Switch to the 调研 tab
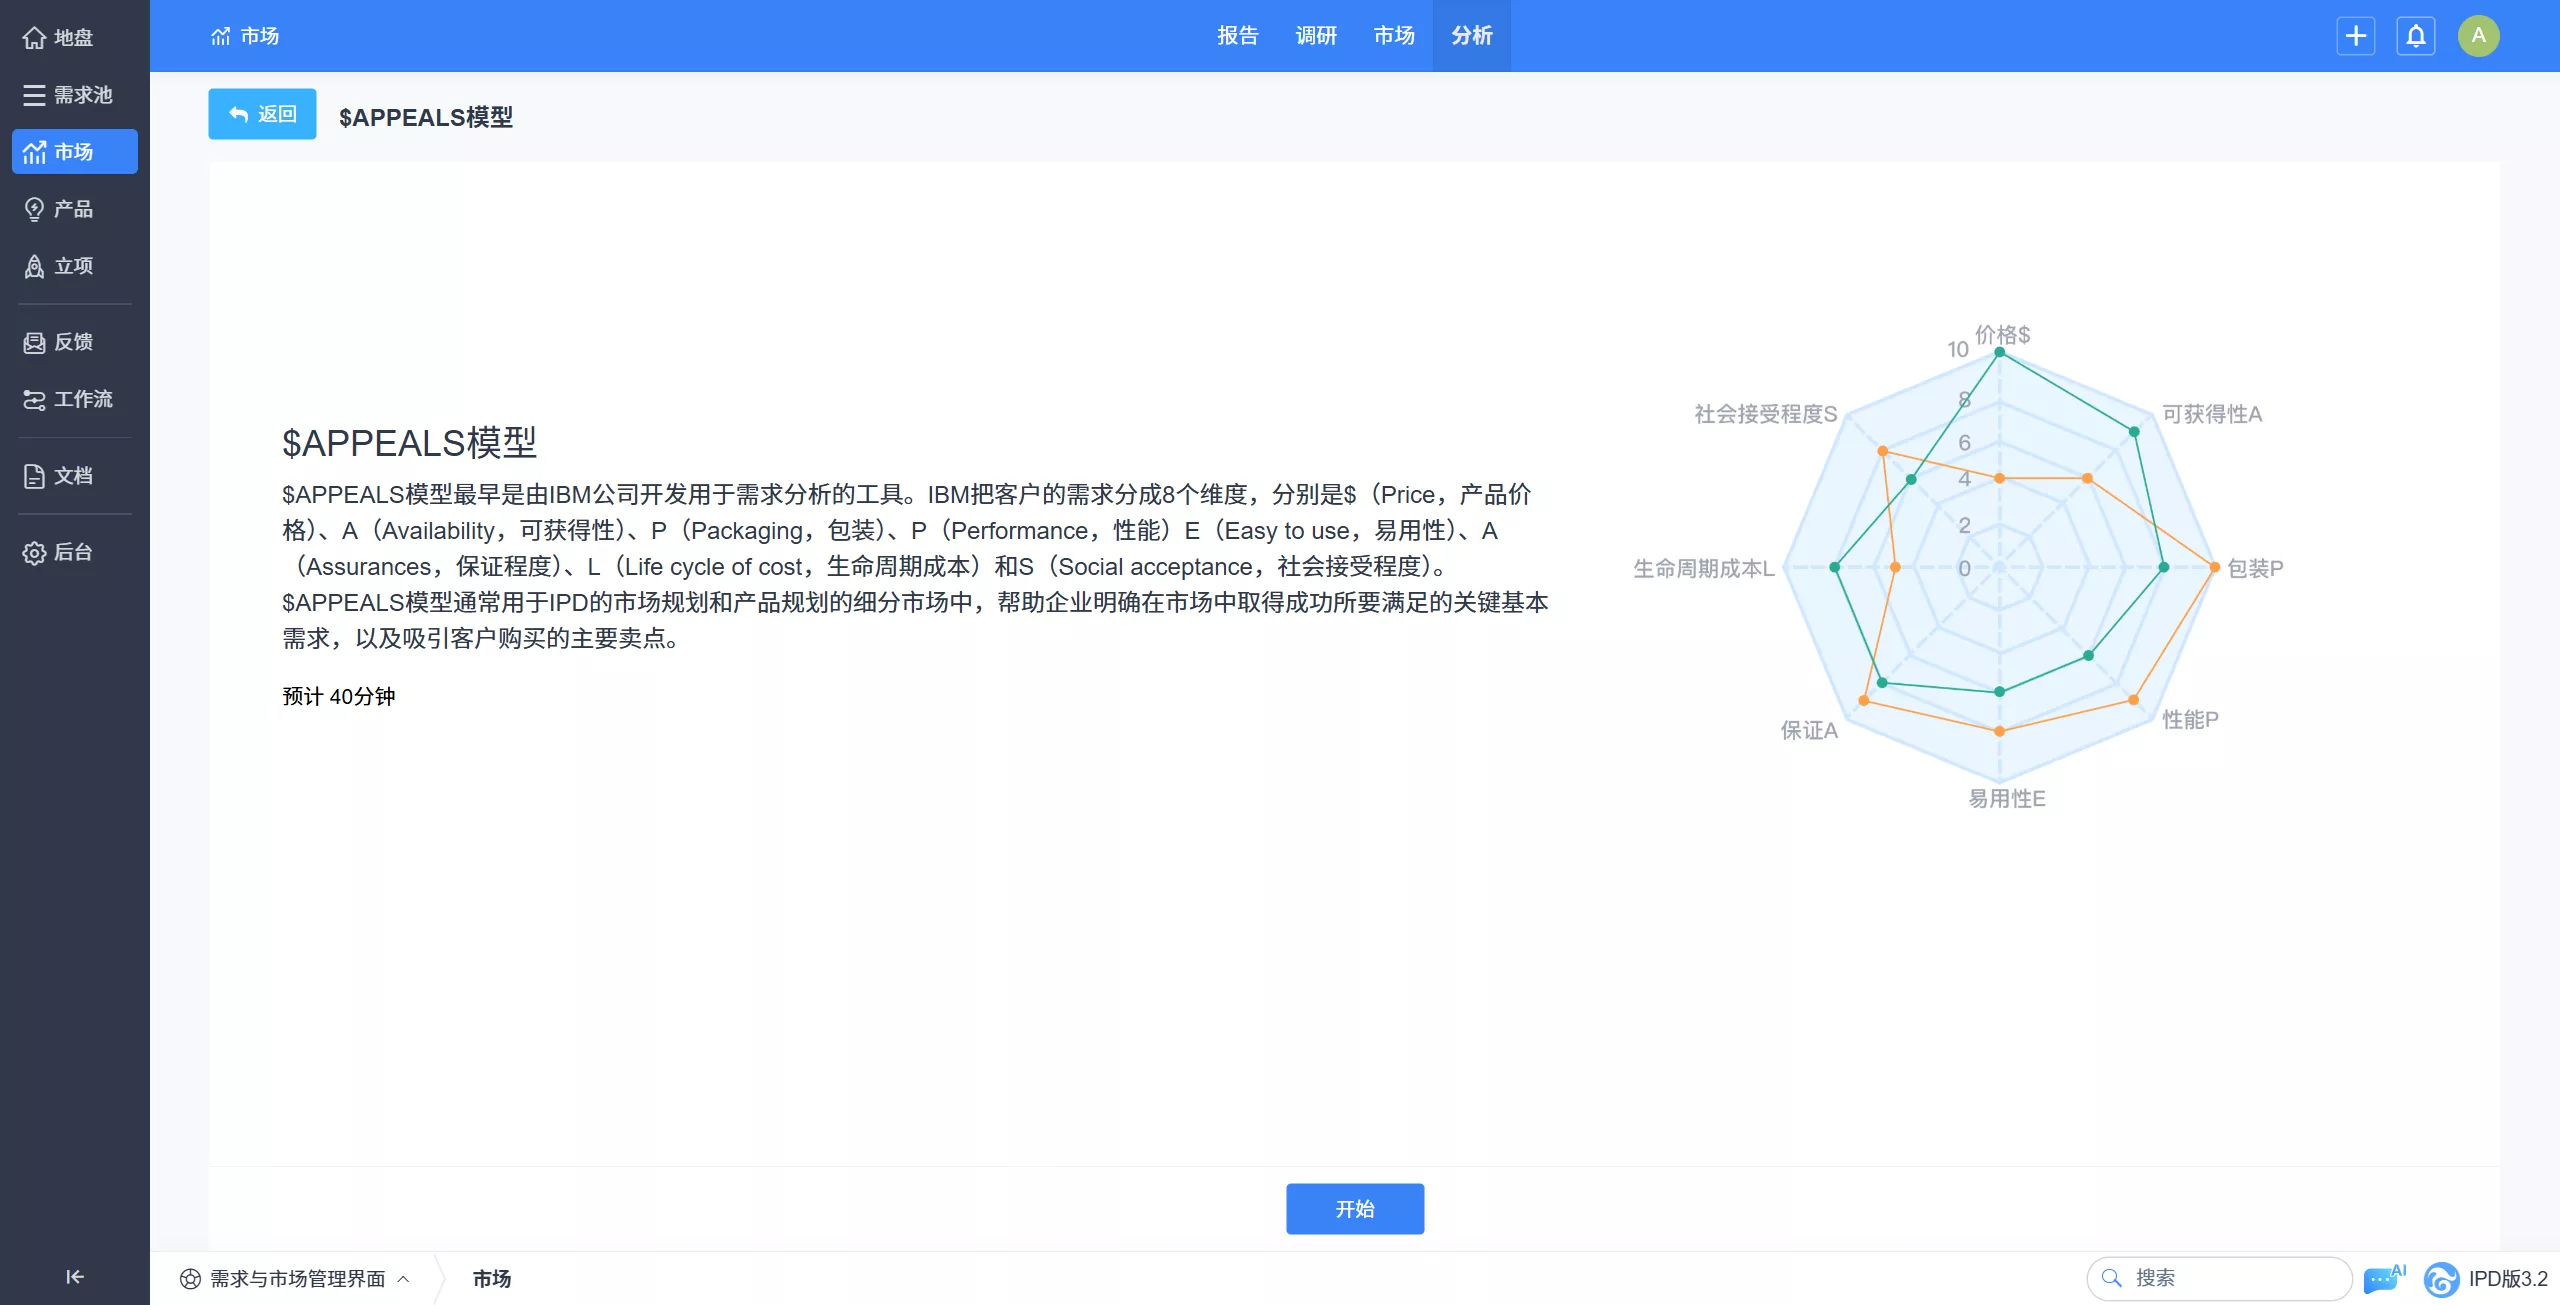 click(1316, 36)
